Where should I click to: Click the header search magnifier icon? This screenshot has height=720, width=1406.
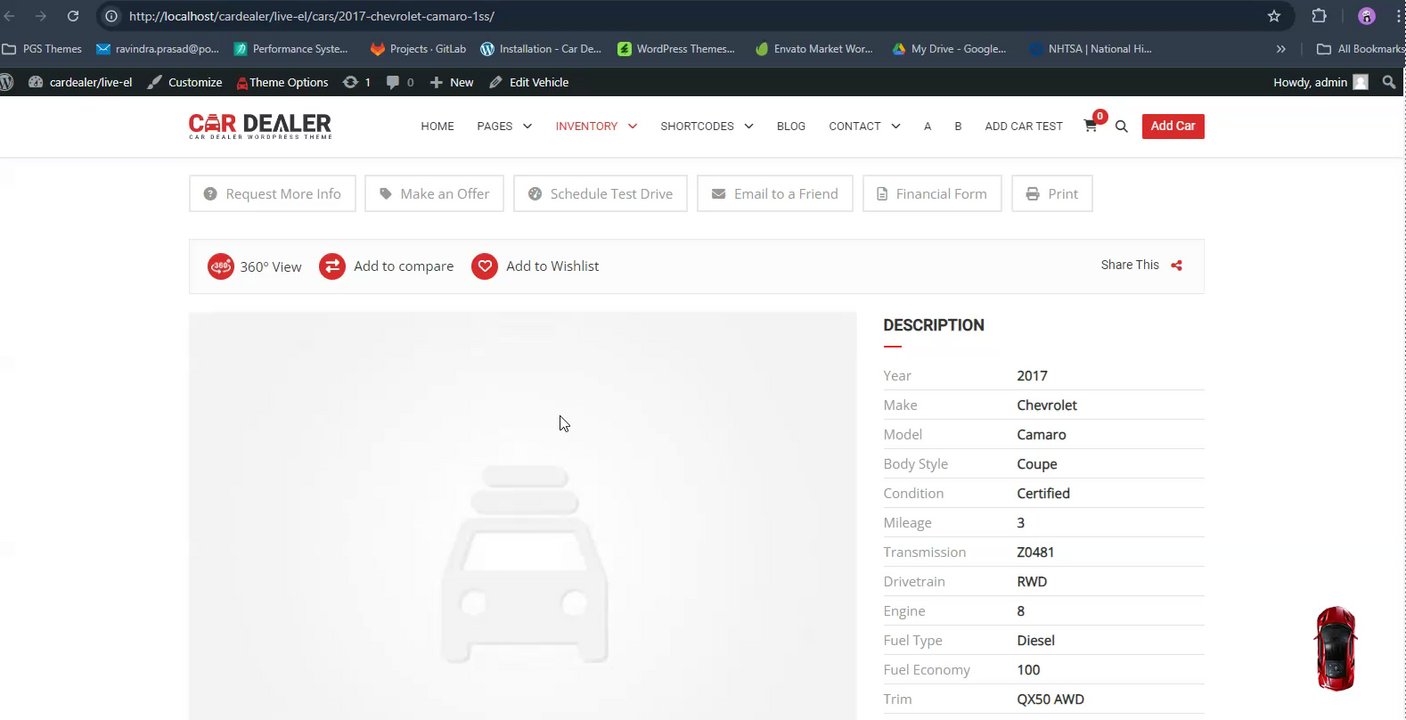(1121, 126)
